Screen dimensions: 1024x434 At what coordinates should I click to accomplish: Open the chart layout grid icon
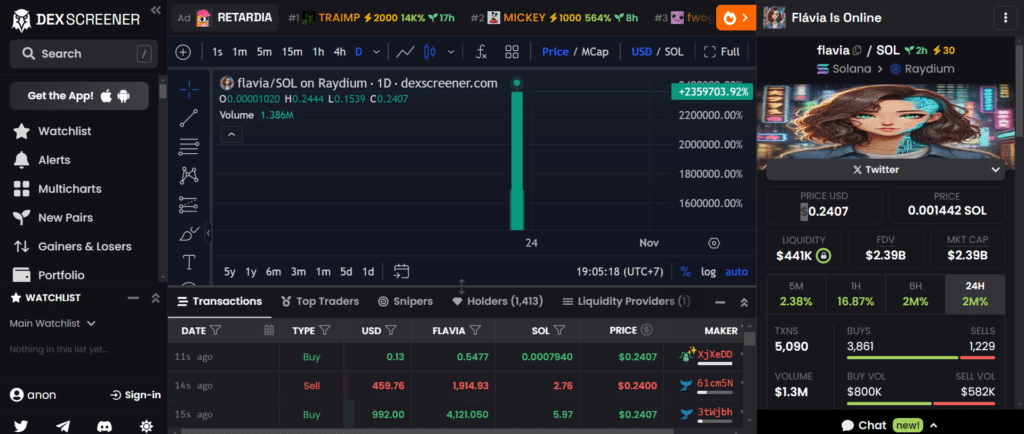pos(512,52)
